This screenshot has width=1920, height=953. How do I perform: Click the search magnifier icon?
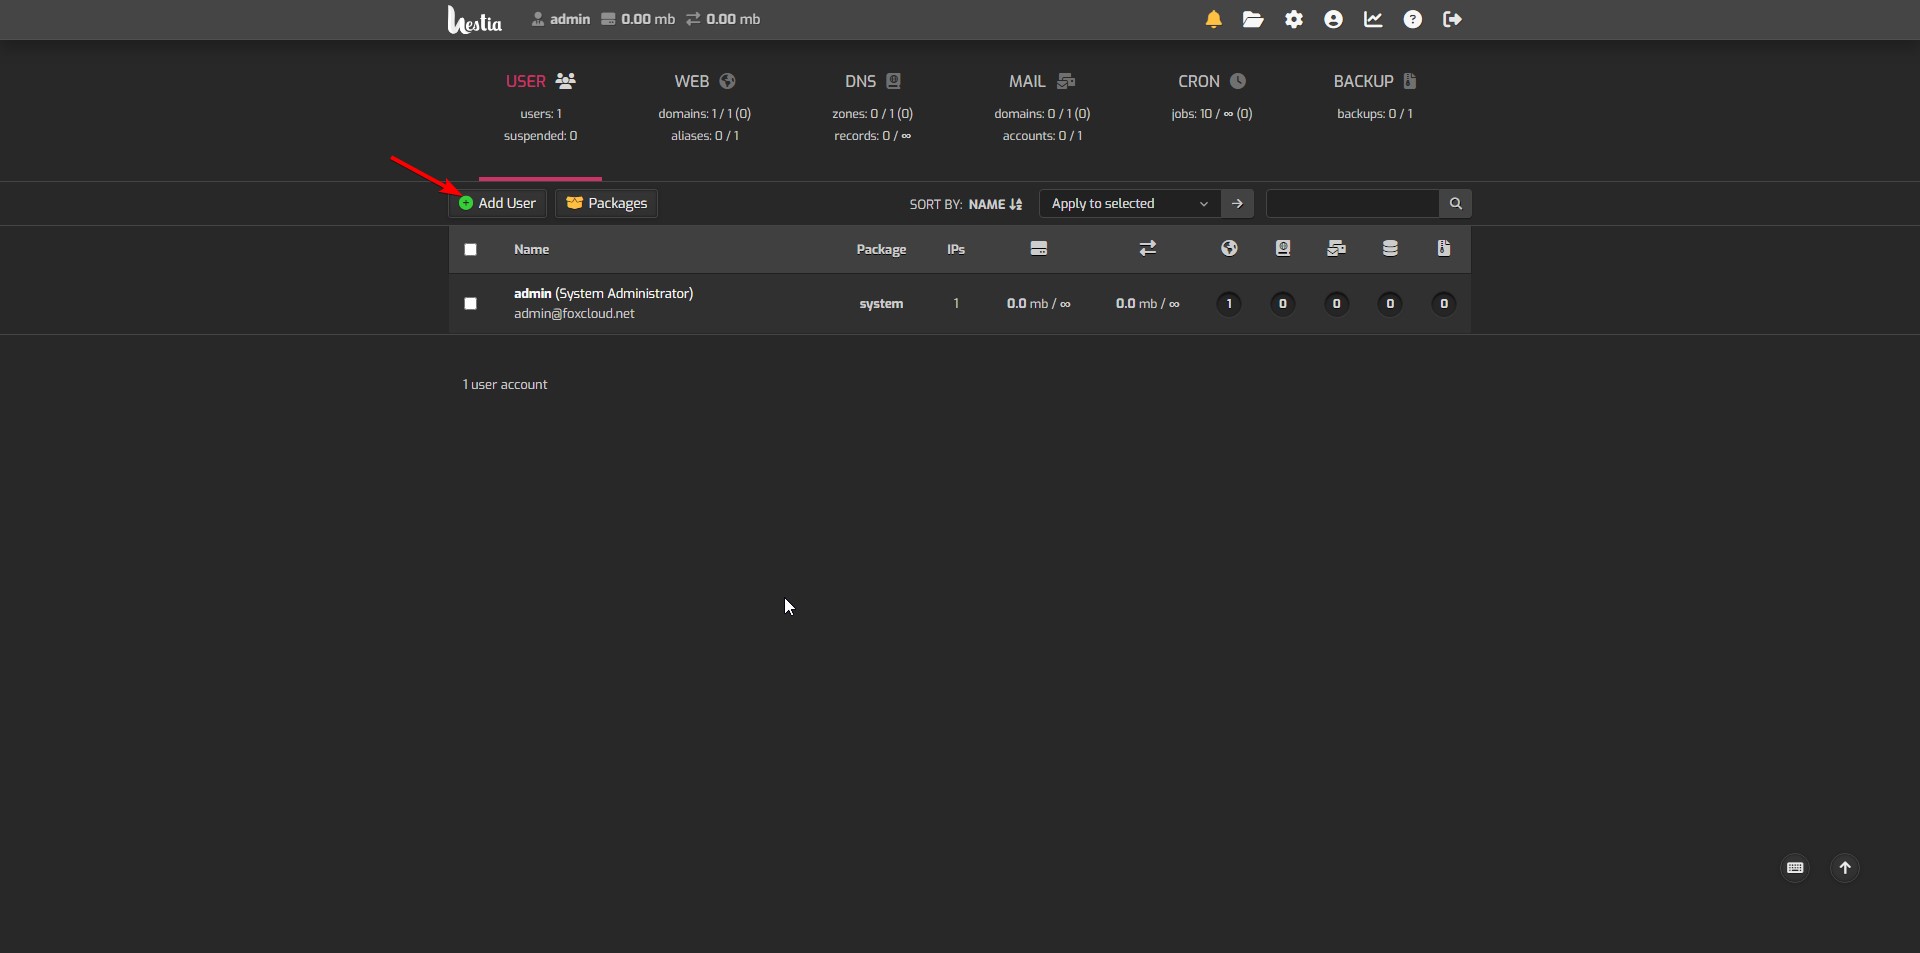coord(1455,204)
